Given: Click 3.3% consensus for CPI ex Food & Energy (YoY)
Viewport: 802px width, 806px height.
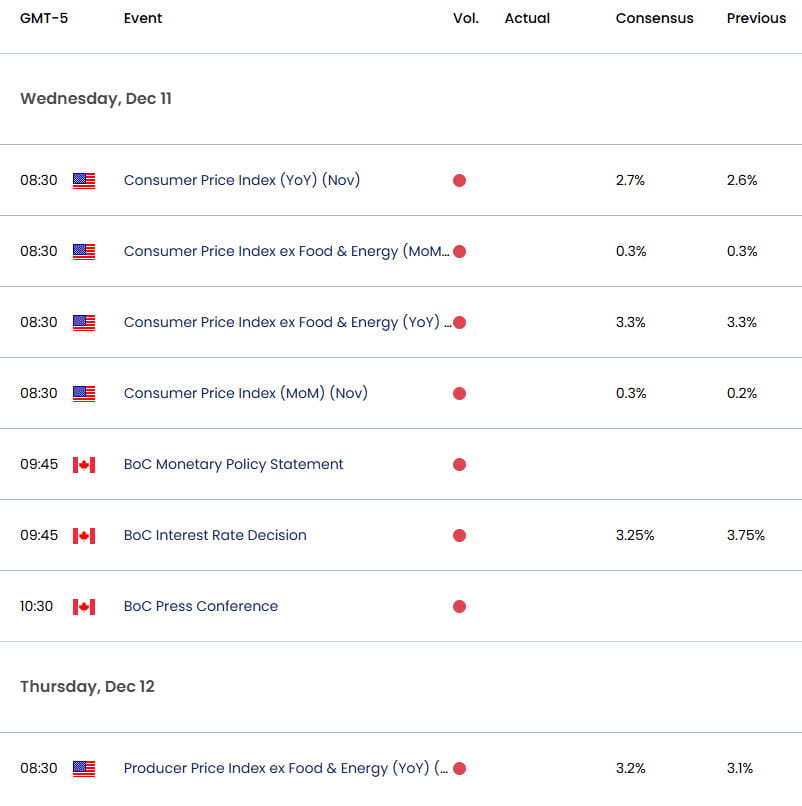Looking at the screenshot, I should coord(631,322).
